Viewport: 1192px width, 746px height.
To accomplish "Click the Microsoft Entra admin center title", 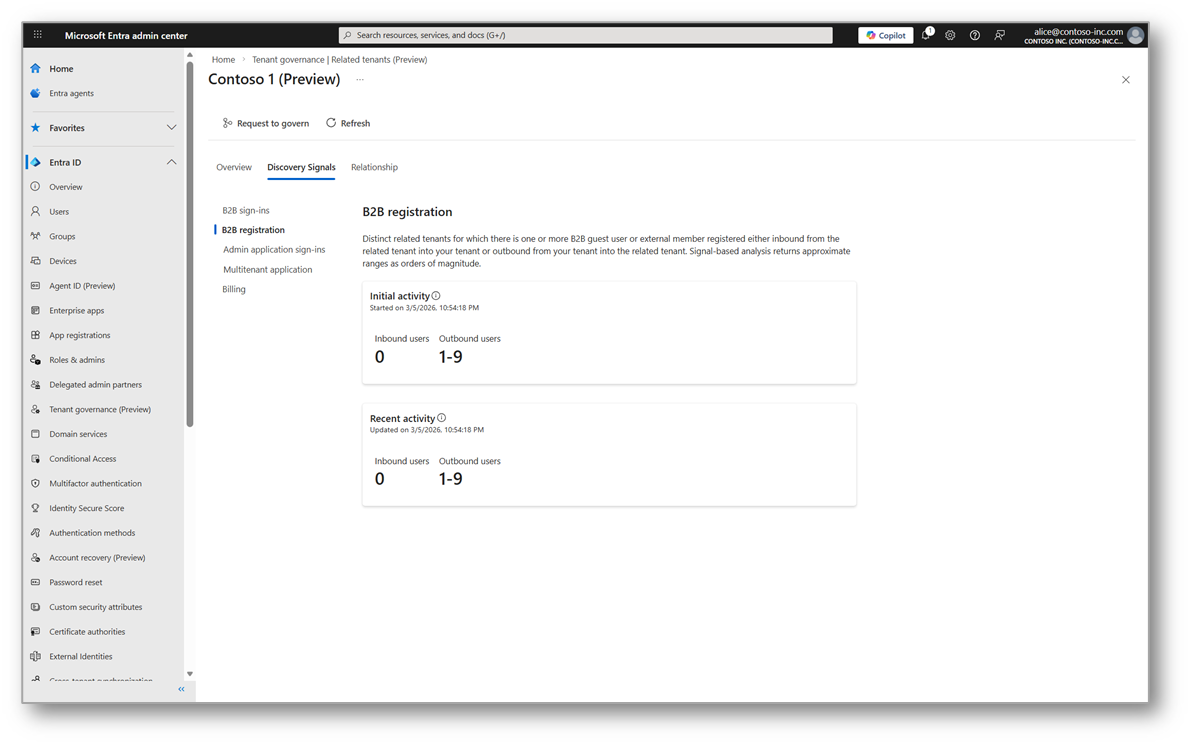I will coord(126,36).
